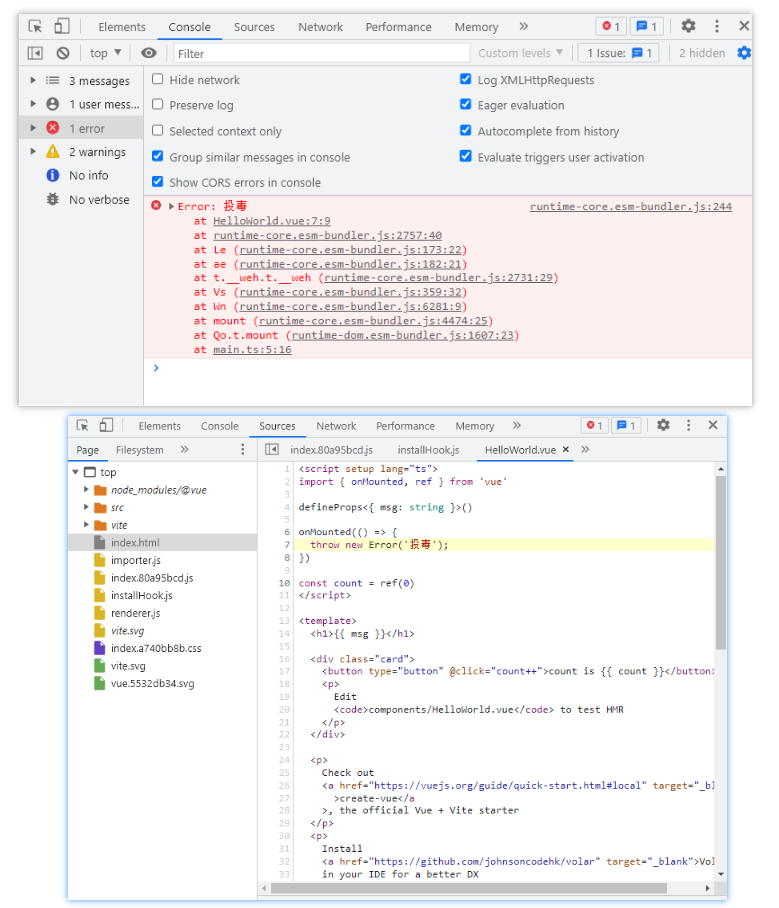Click the 1 Issue badge
The image size is (779, 908).
(x=619, y=53)
